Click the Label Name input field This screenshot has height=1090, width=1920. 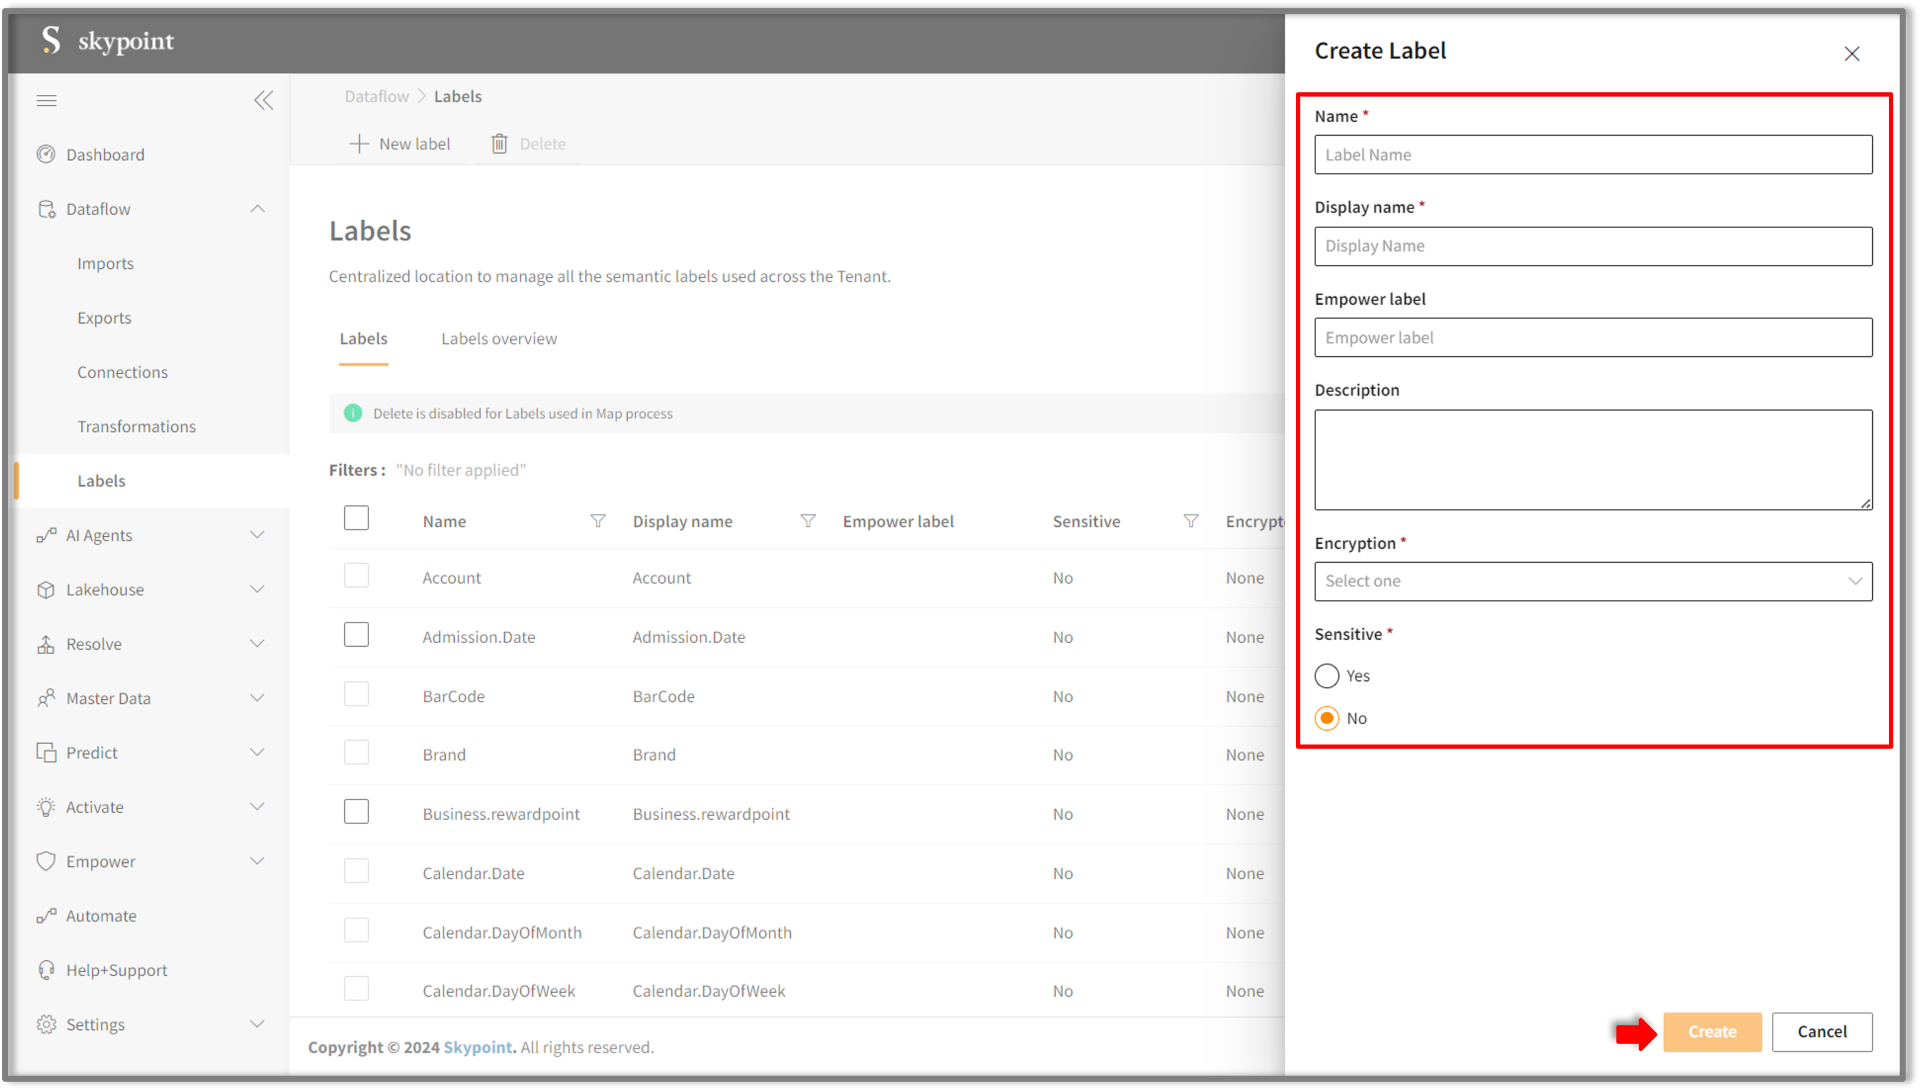(1593, 154)
